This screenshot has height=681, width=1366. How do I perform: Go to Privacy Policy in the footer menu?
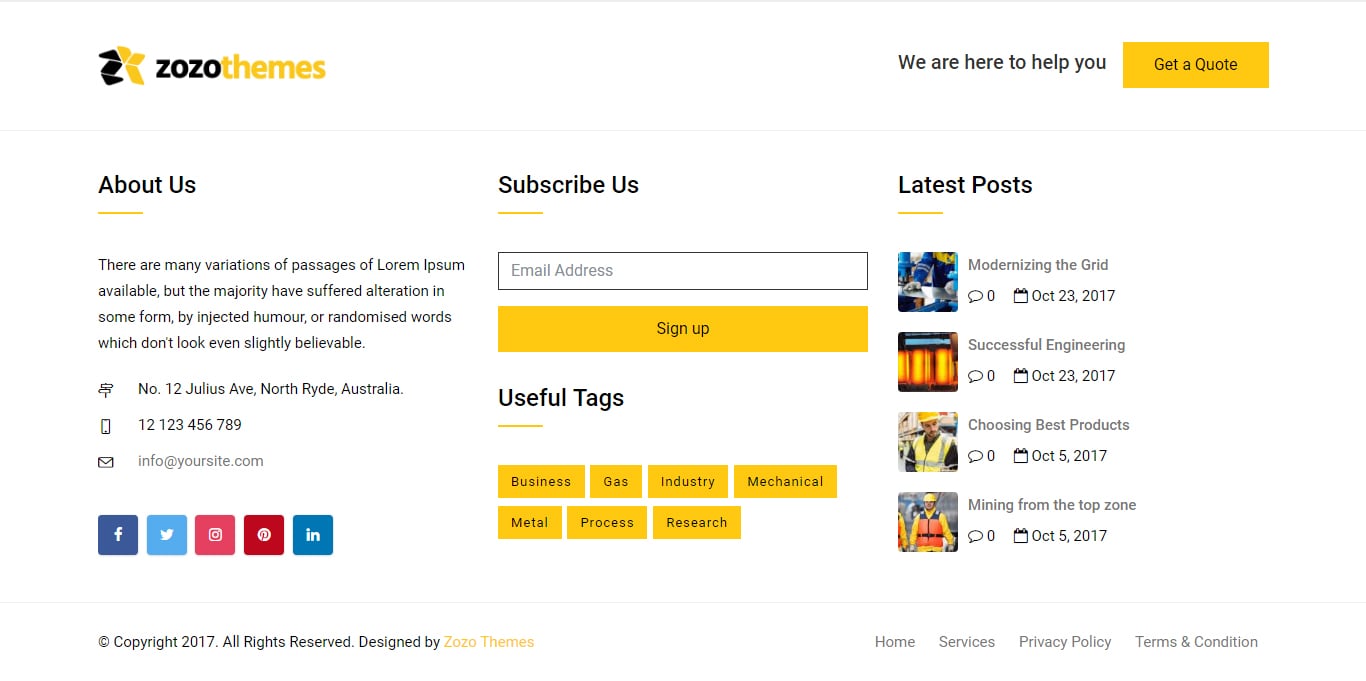pyautogui.click(x=1064, y=642)
